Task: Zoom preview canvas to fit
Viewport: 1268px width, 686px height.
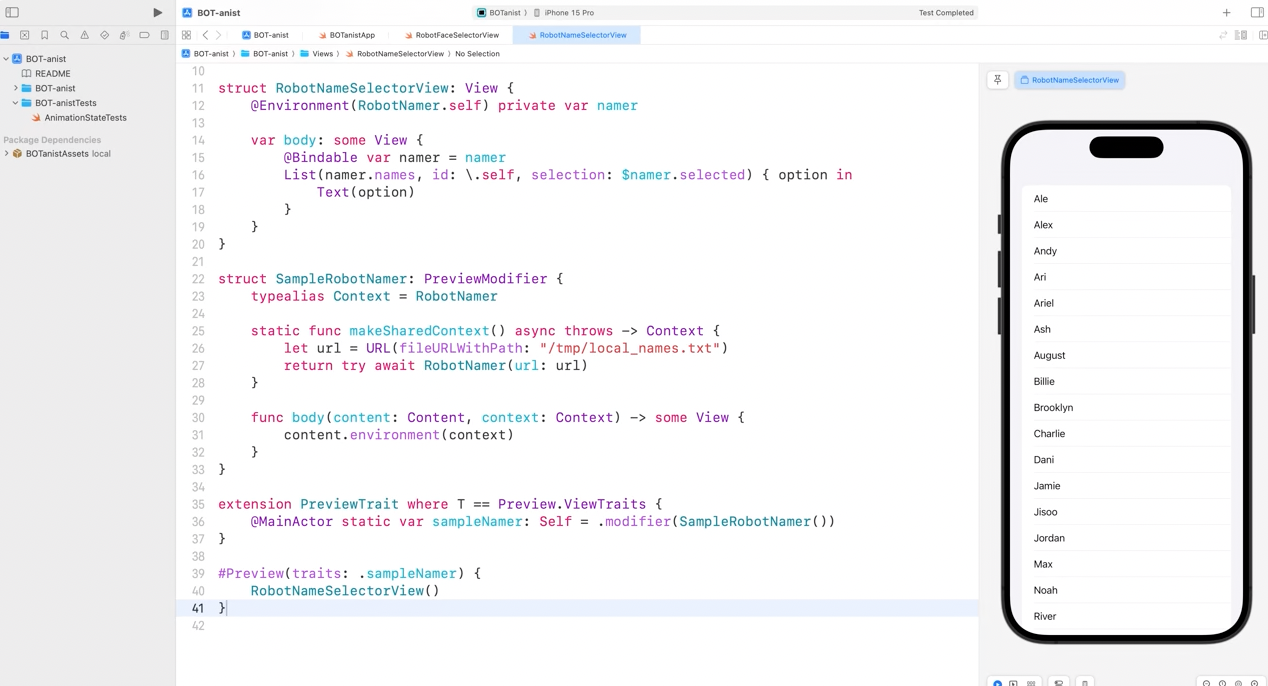Action: tap(1238, 683)
